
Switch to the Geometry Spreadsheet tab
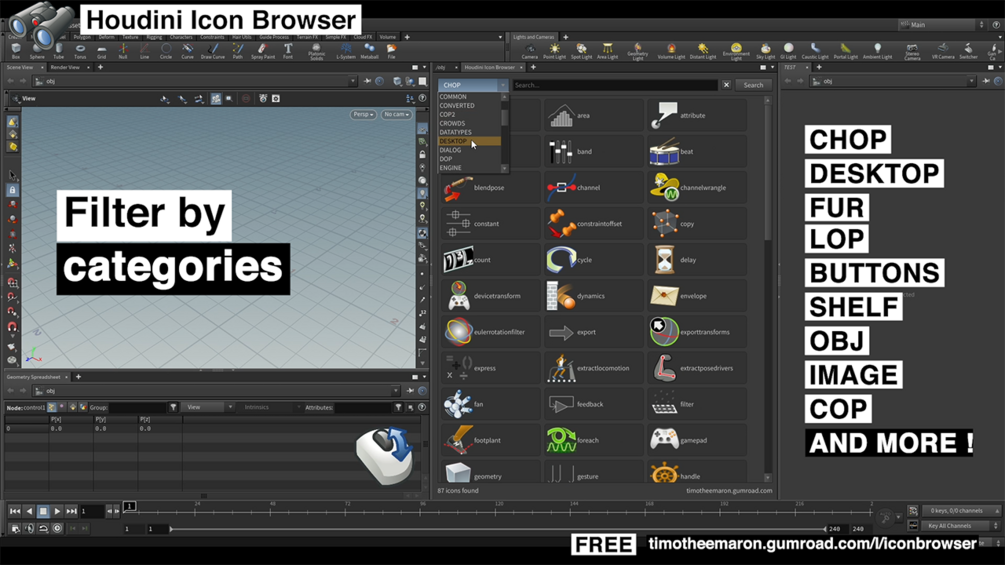[x=33, y=377]
